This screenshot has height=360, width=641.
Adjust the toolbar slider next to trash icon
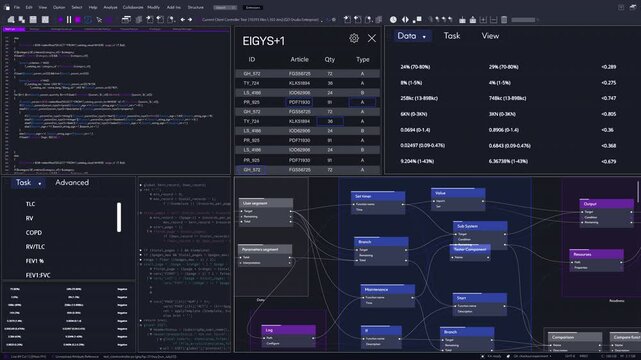point(523,20)
